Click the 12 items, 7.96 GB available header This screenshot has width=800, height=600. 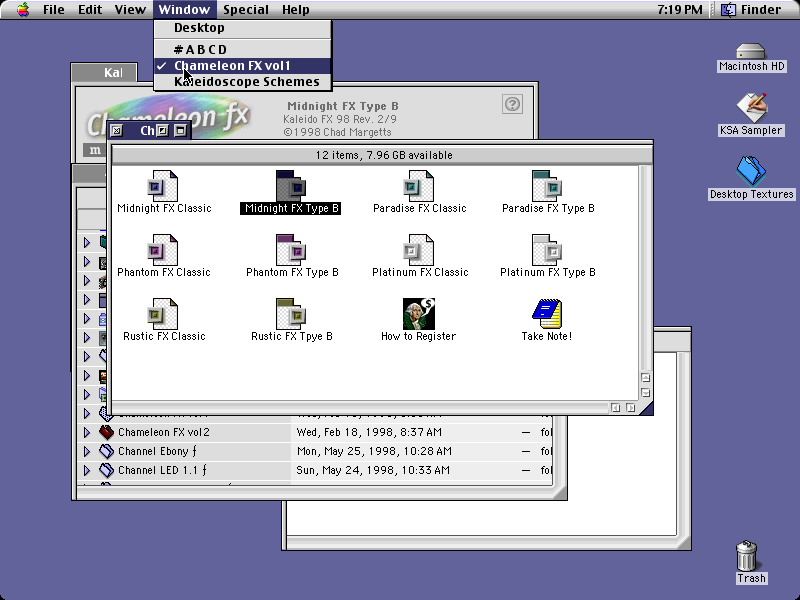click(384, 155)
